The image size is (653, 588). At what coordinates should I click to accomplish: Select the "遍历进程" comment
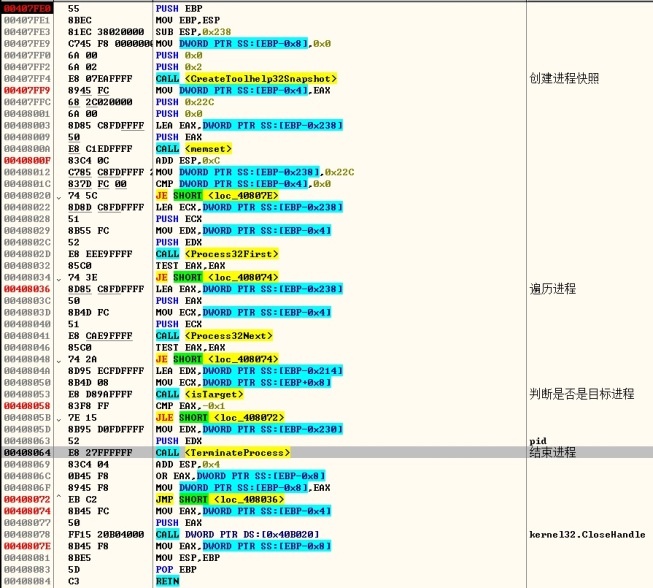[553, 289]
